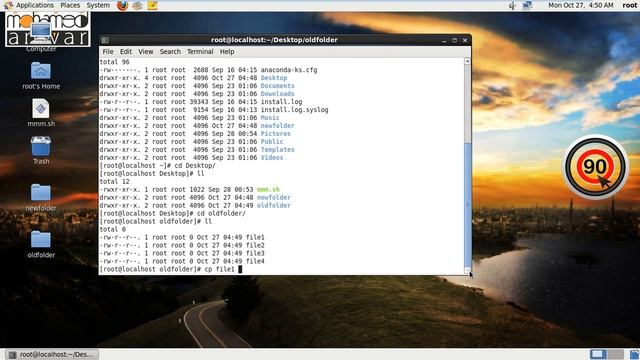The height and width of the screenshot is (360, 640).
Task: Select the oldfolder desktop folder
Action: click(x=41, y=239)
